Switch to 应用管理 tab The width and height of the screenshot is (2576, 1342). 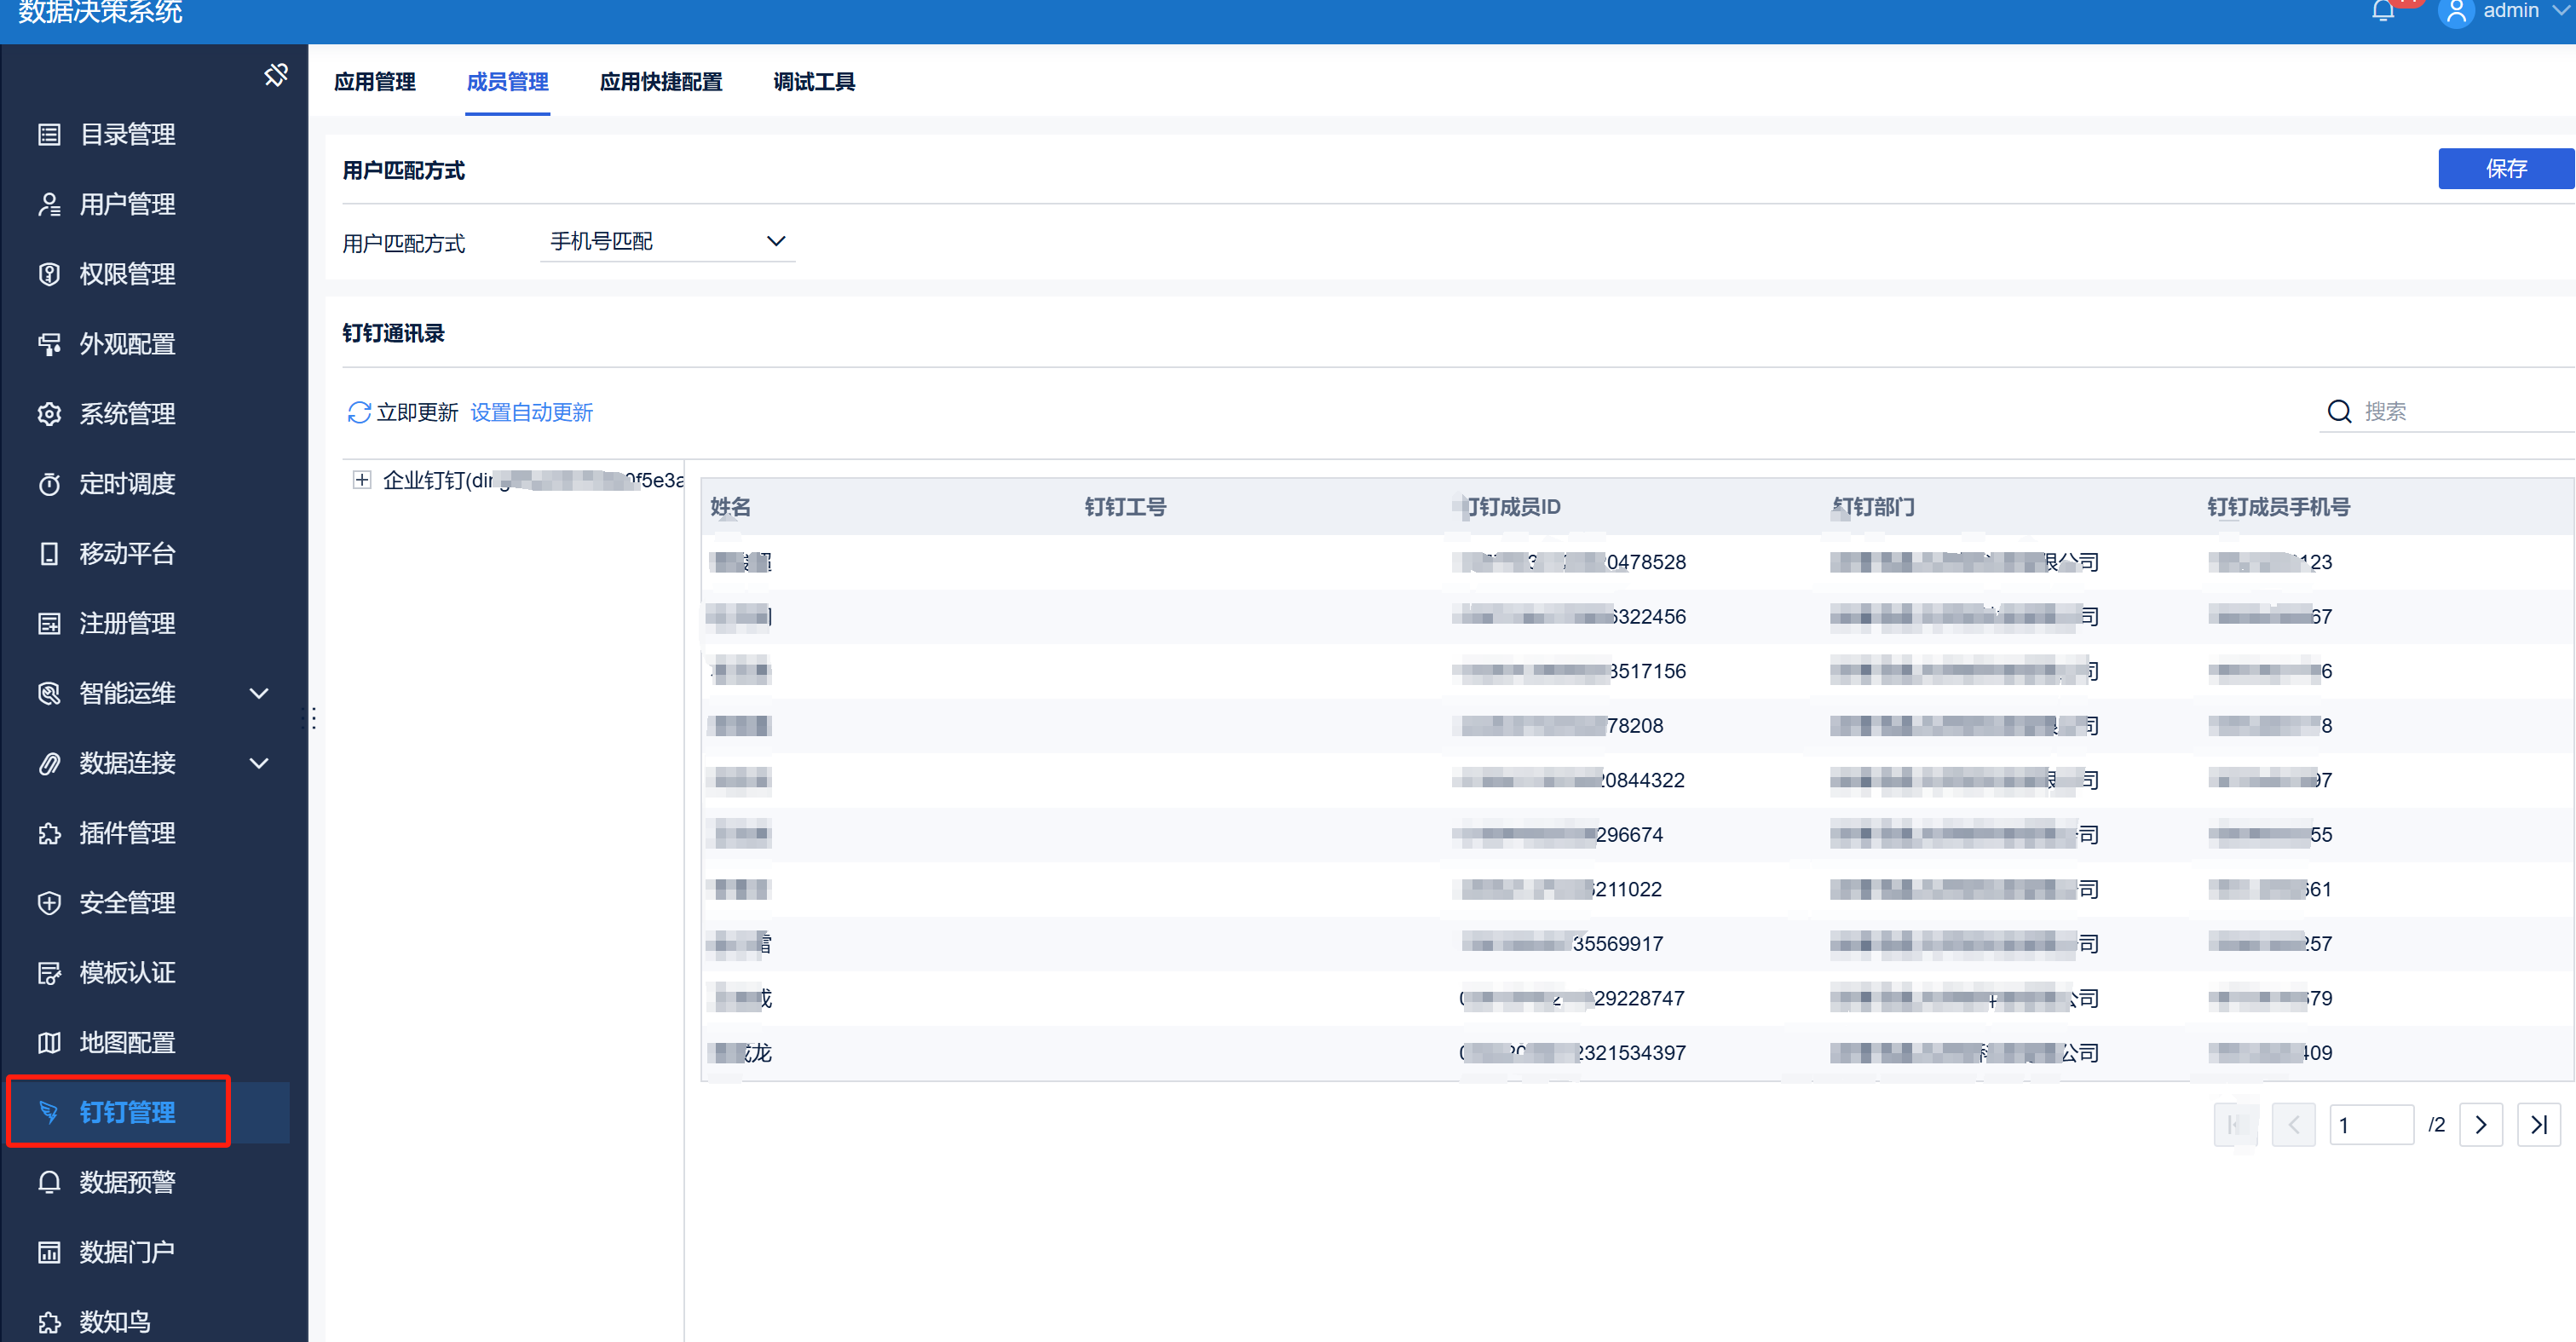pyautogui.click(x=375, y=82)
